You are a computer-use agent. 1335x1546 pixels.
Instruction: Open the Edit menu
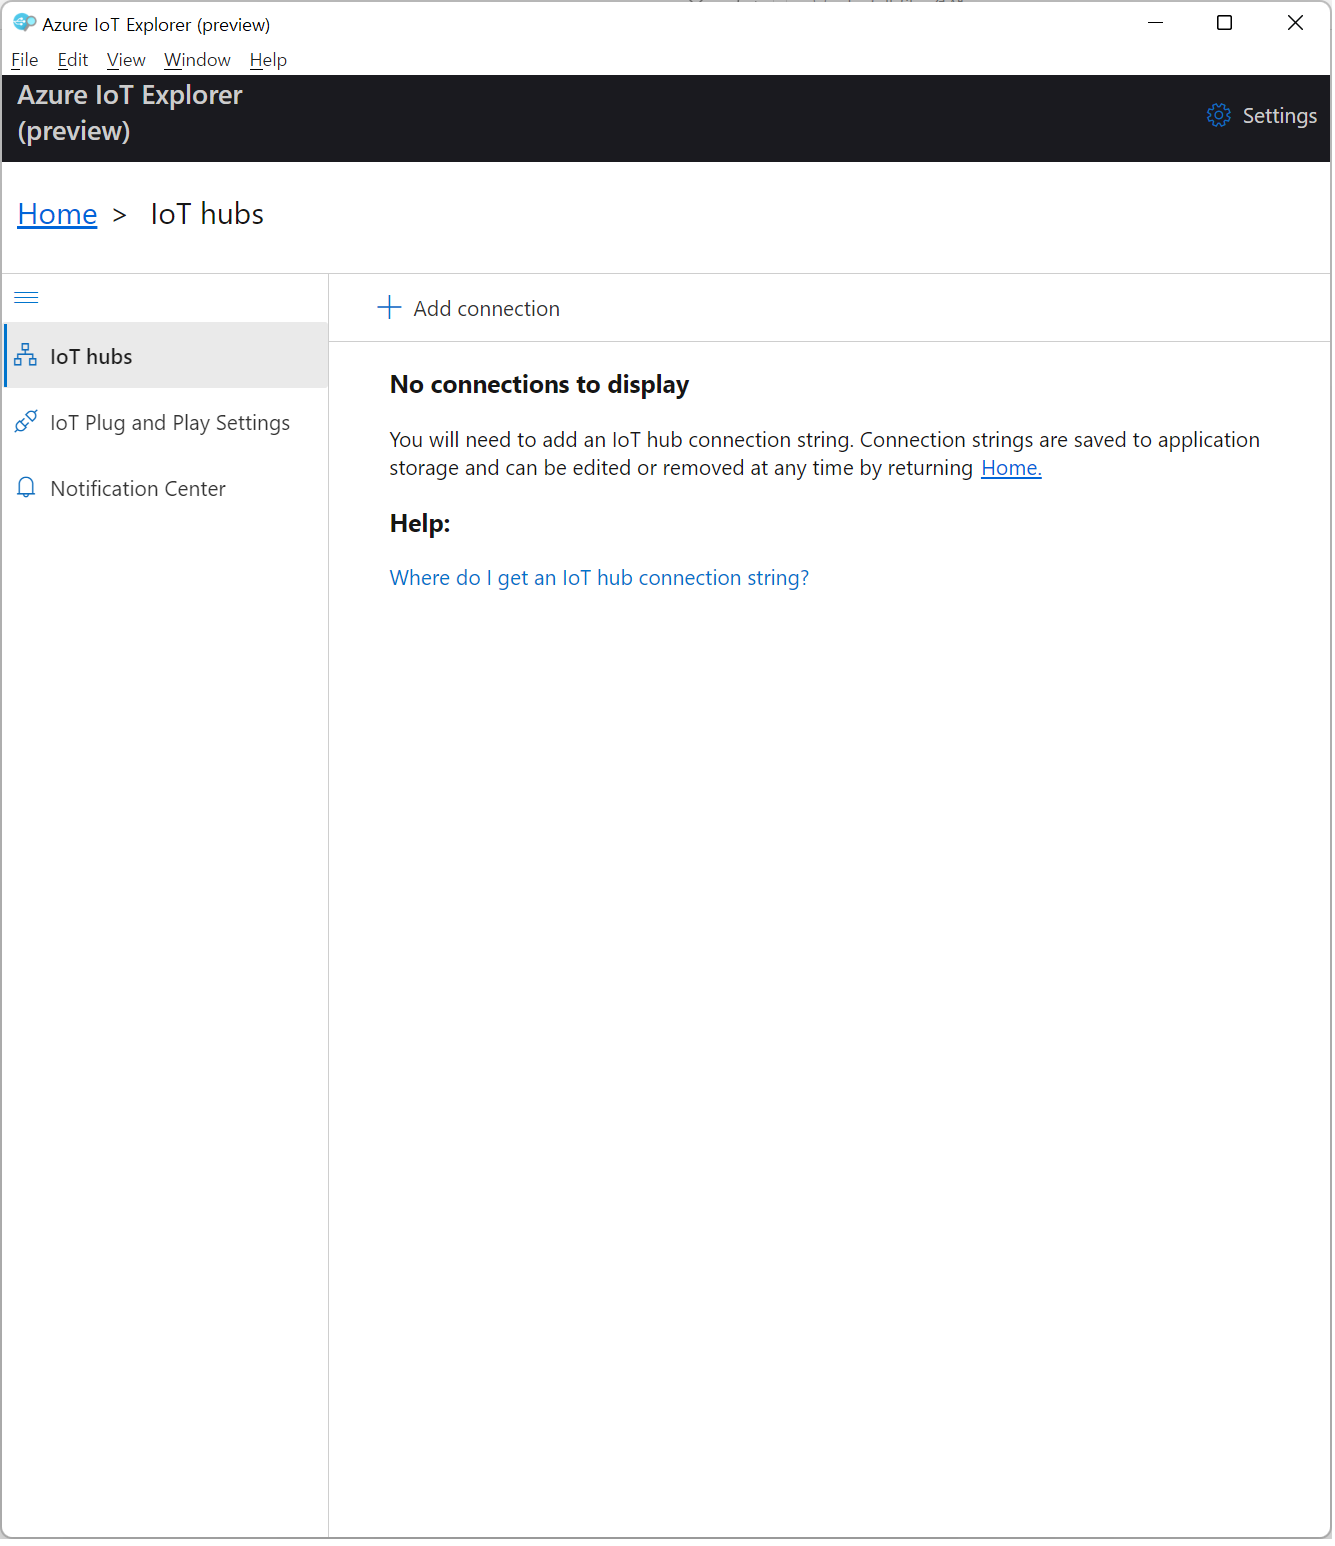pos(72,60)
